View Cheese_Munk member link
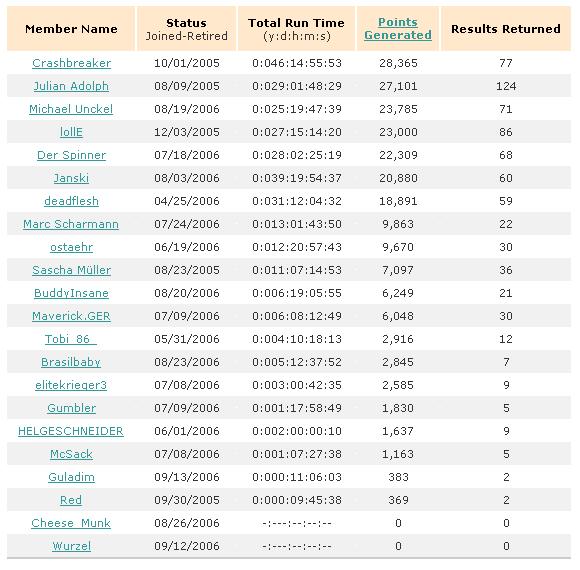The width and height of the screenshot is (580, 570). (71, 523)
